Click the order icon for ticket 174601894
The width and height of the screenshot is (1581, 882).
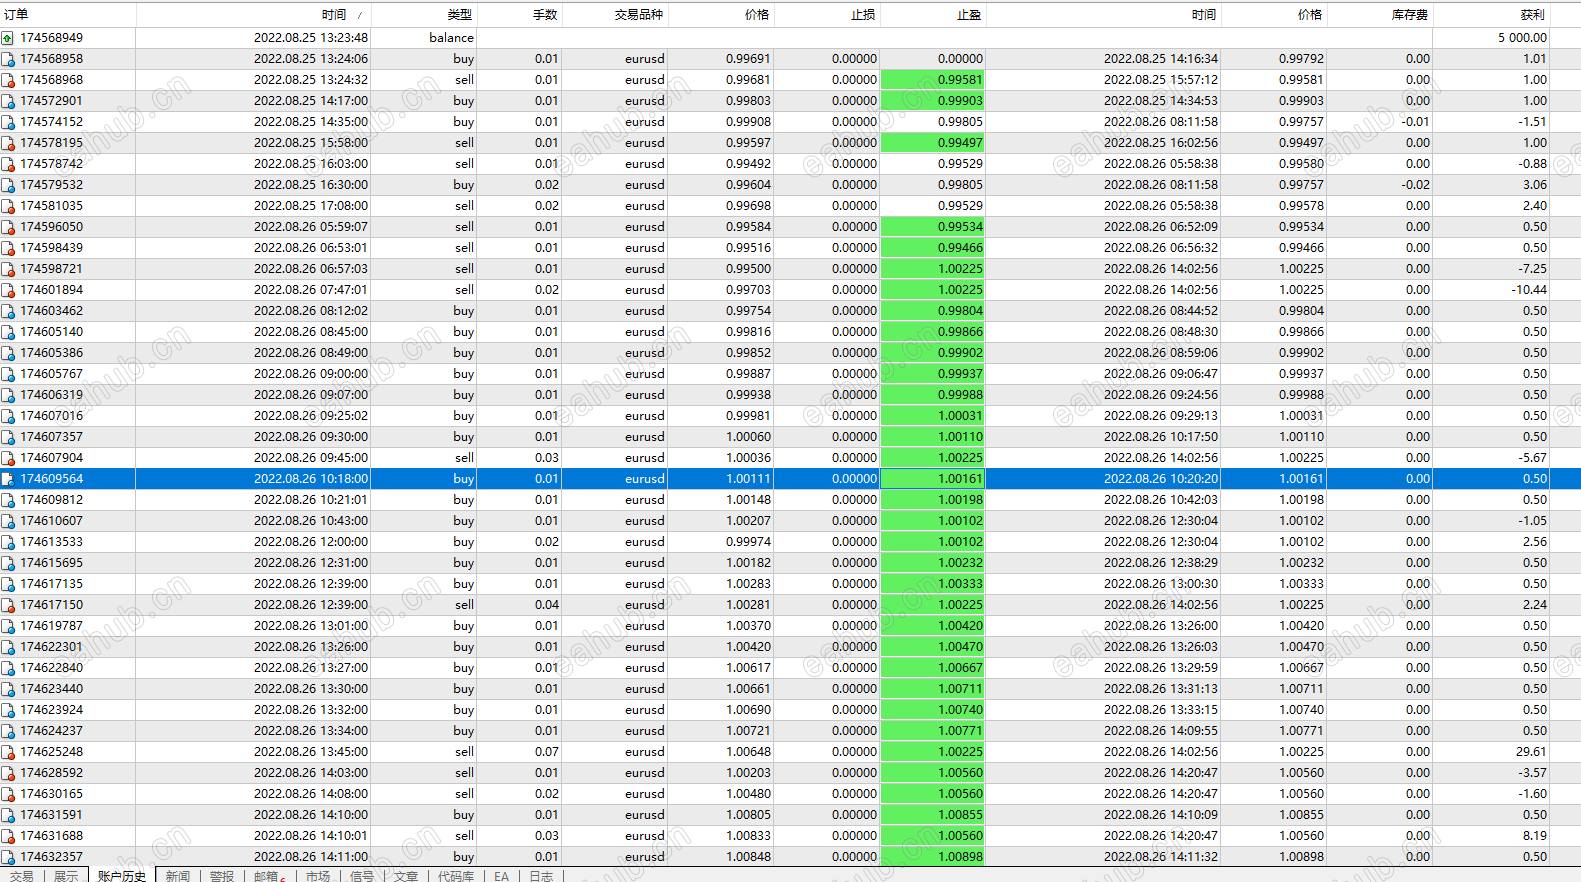pos(7,290)
